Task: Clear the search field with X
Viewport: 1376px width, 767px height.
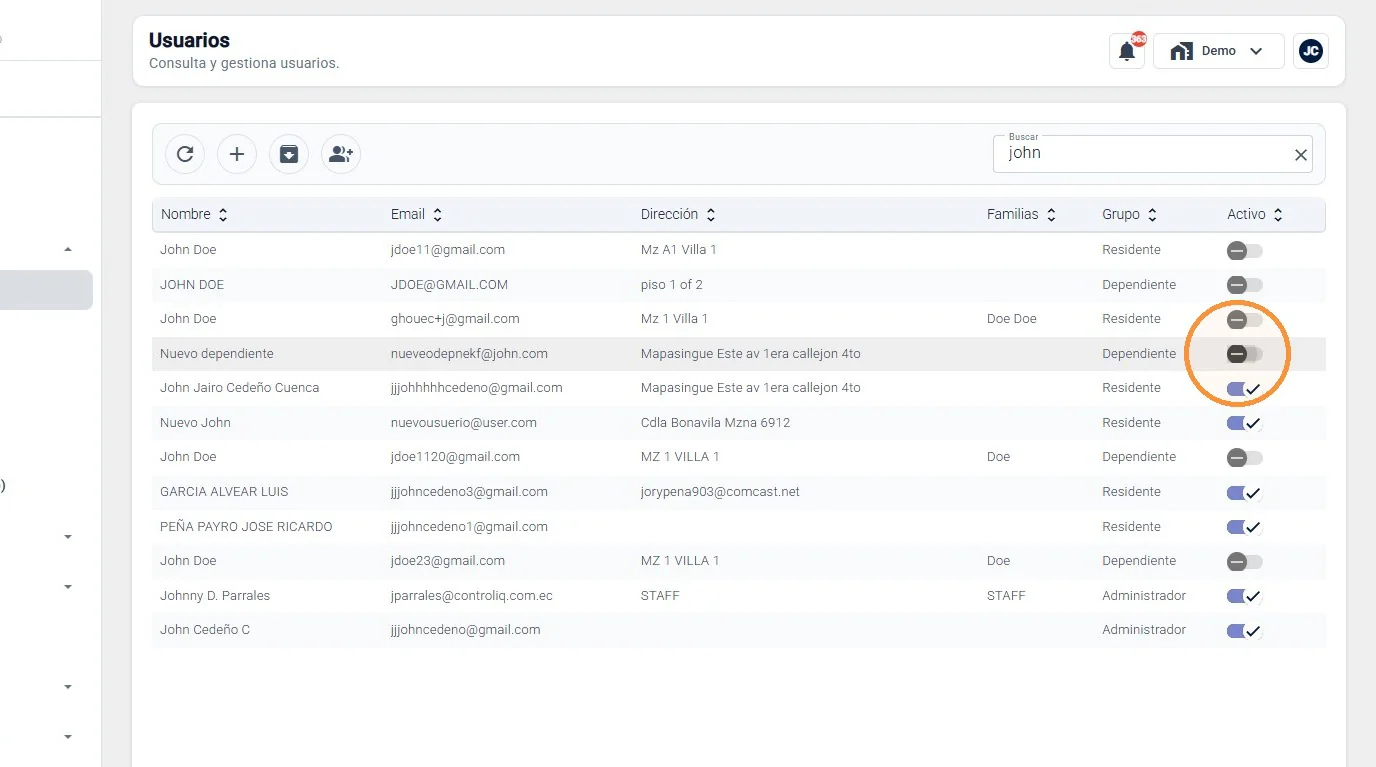Action: point(1301,155)
